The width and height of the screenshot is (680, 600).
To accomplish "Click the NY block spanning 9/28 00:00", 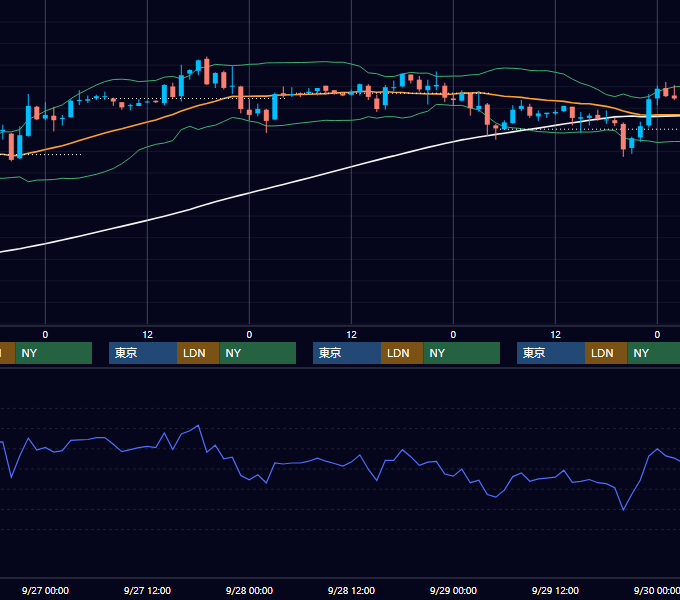I will (x=258, y=353).
